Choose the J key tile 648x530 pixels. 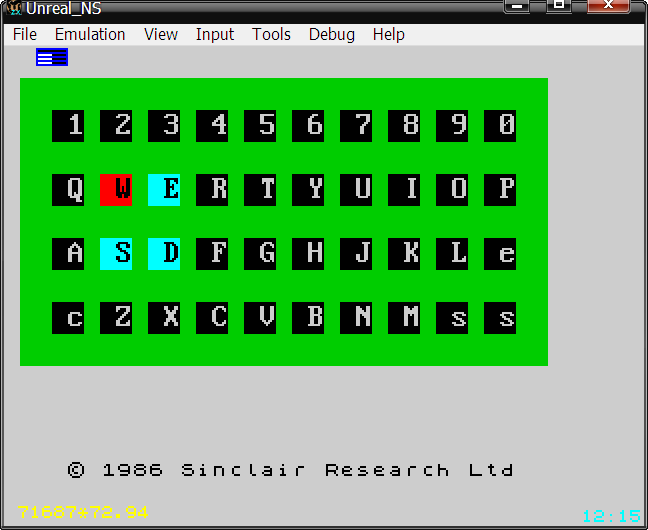(356, 254)
